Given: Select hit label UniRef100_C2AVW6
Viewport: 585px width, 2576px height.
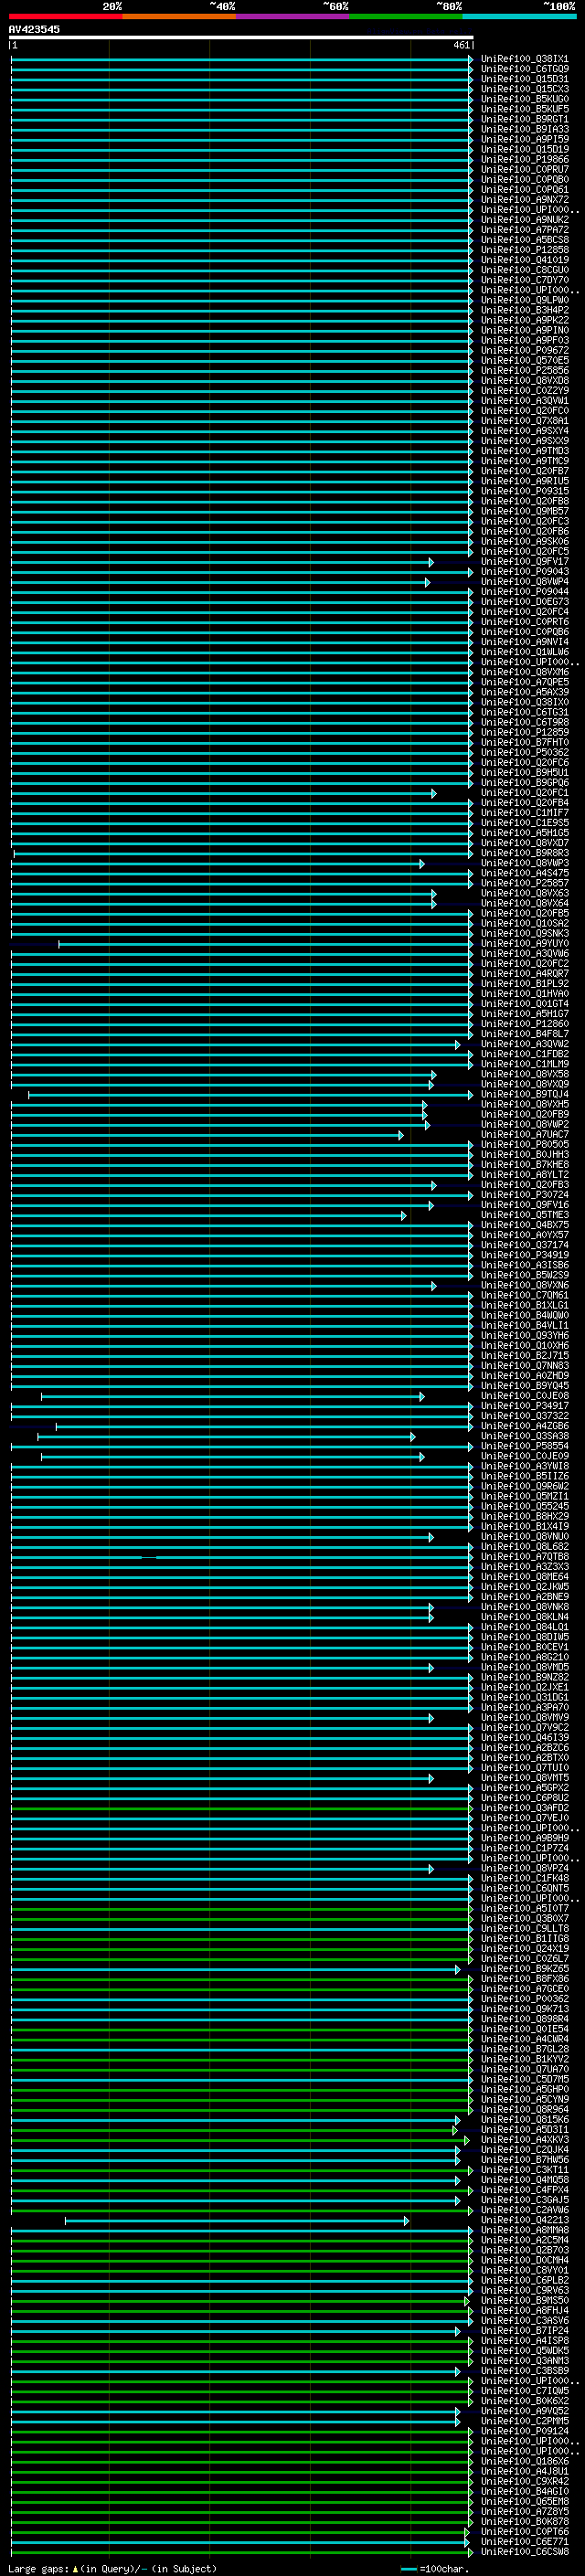Looking at the screenshot, I should pyautogui.click(x=524, y=2210).
